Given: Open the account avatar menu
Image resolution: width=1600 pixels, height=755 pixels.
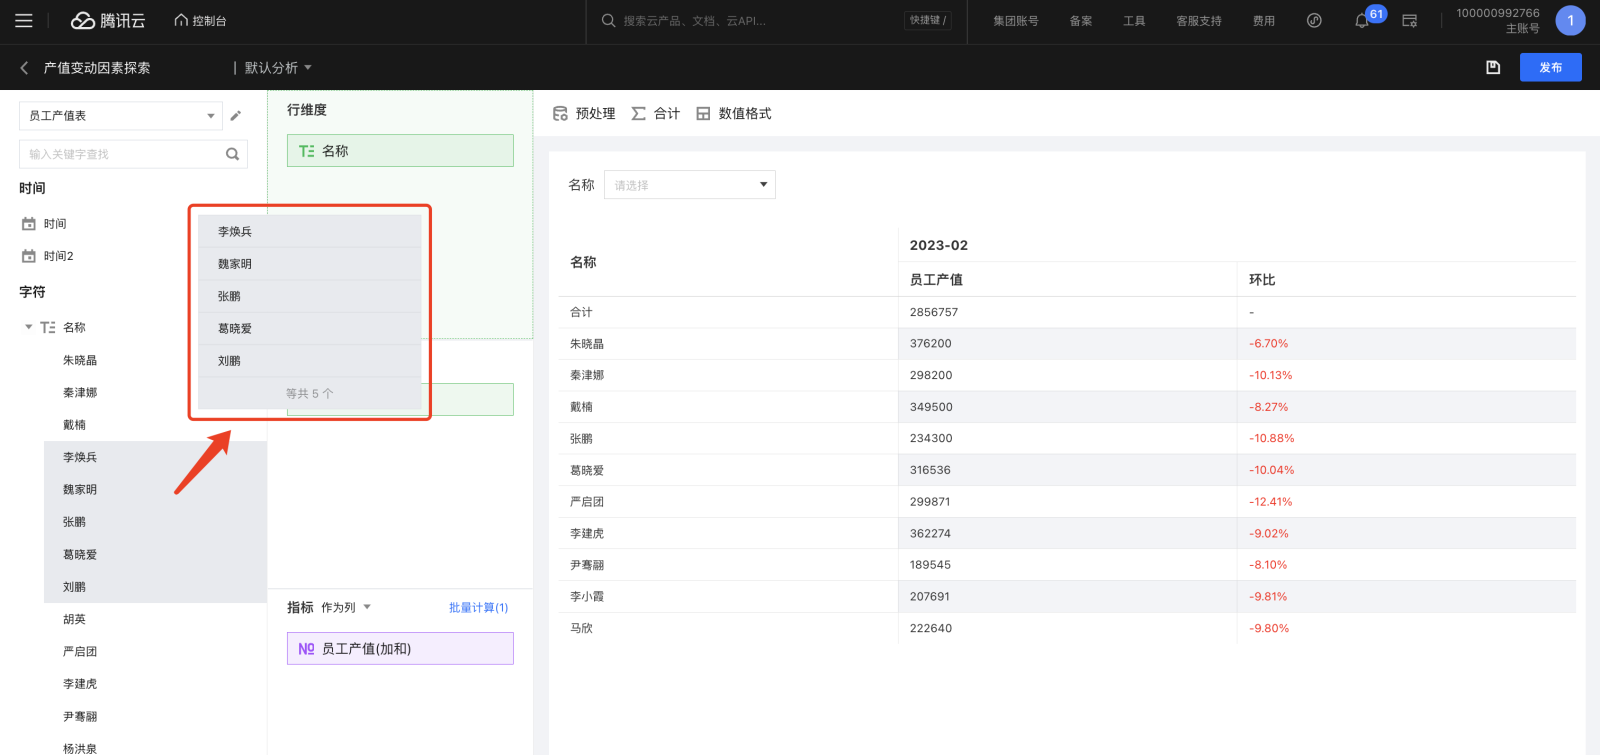Looking at the screenshot, I should [1570, 21].
